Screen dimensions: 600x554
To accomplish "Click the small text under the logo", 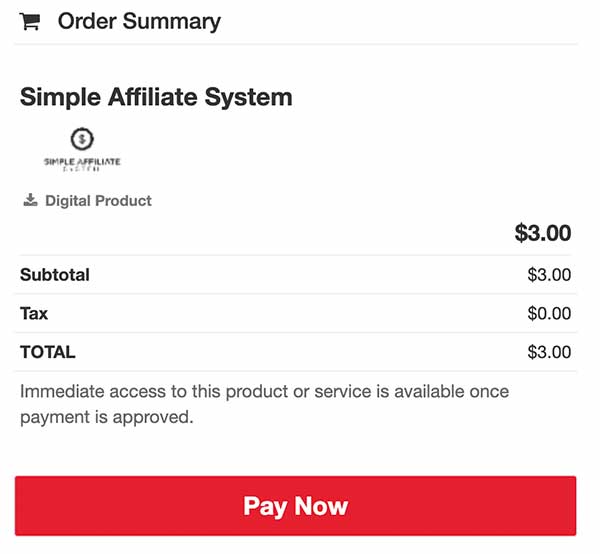I will pos(81,169).
